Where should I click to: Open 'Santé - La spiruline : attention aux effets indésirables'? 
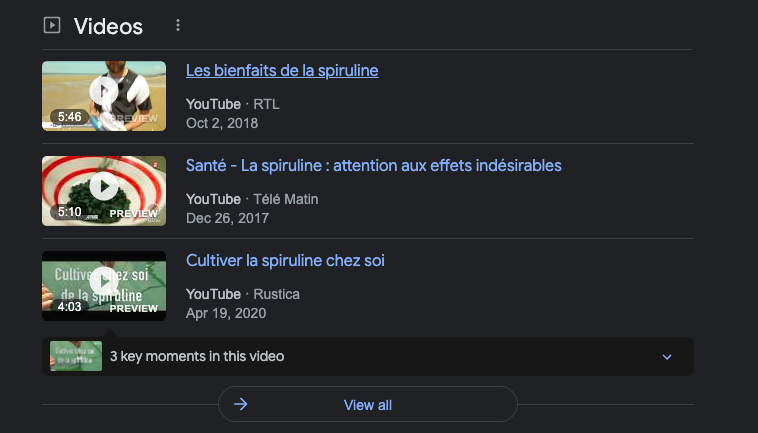[x=374, y=166]
